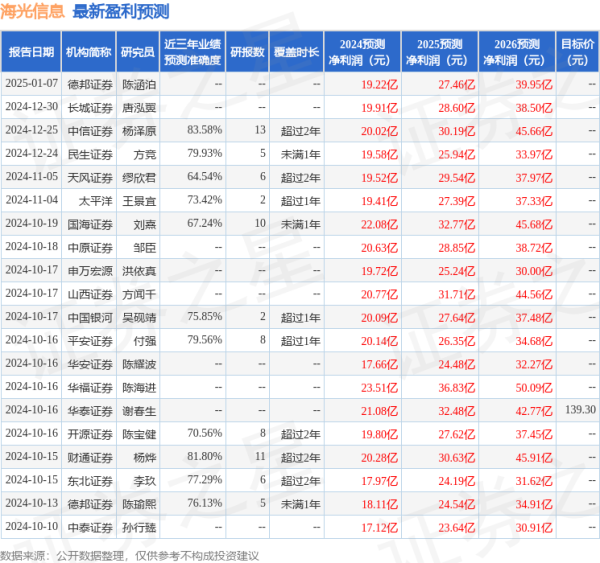Select the 2024 forecast 23.51亿
The height and width of the screenshot is (563, 600).
380,388
